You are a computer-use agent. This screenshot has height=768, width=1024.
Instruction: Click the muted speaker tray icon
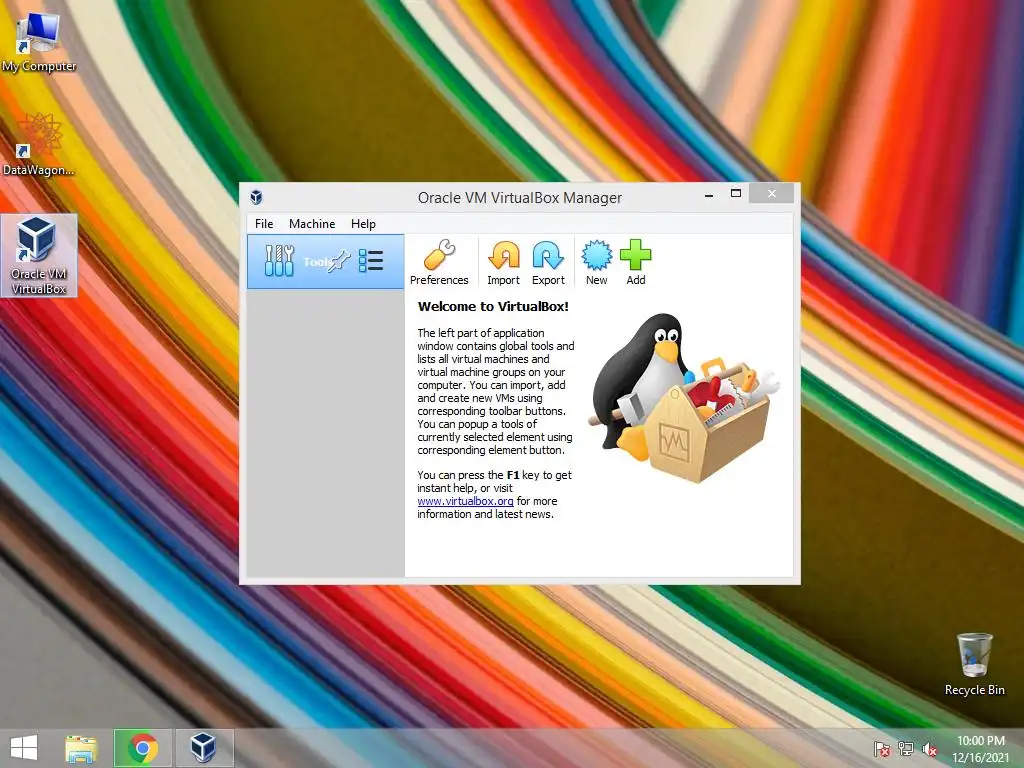(929, 749)
